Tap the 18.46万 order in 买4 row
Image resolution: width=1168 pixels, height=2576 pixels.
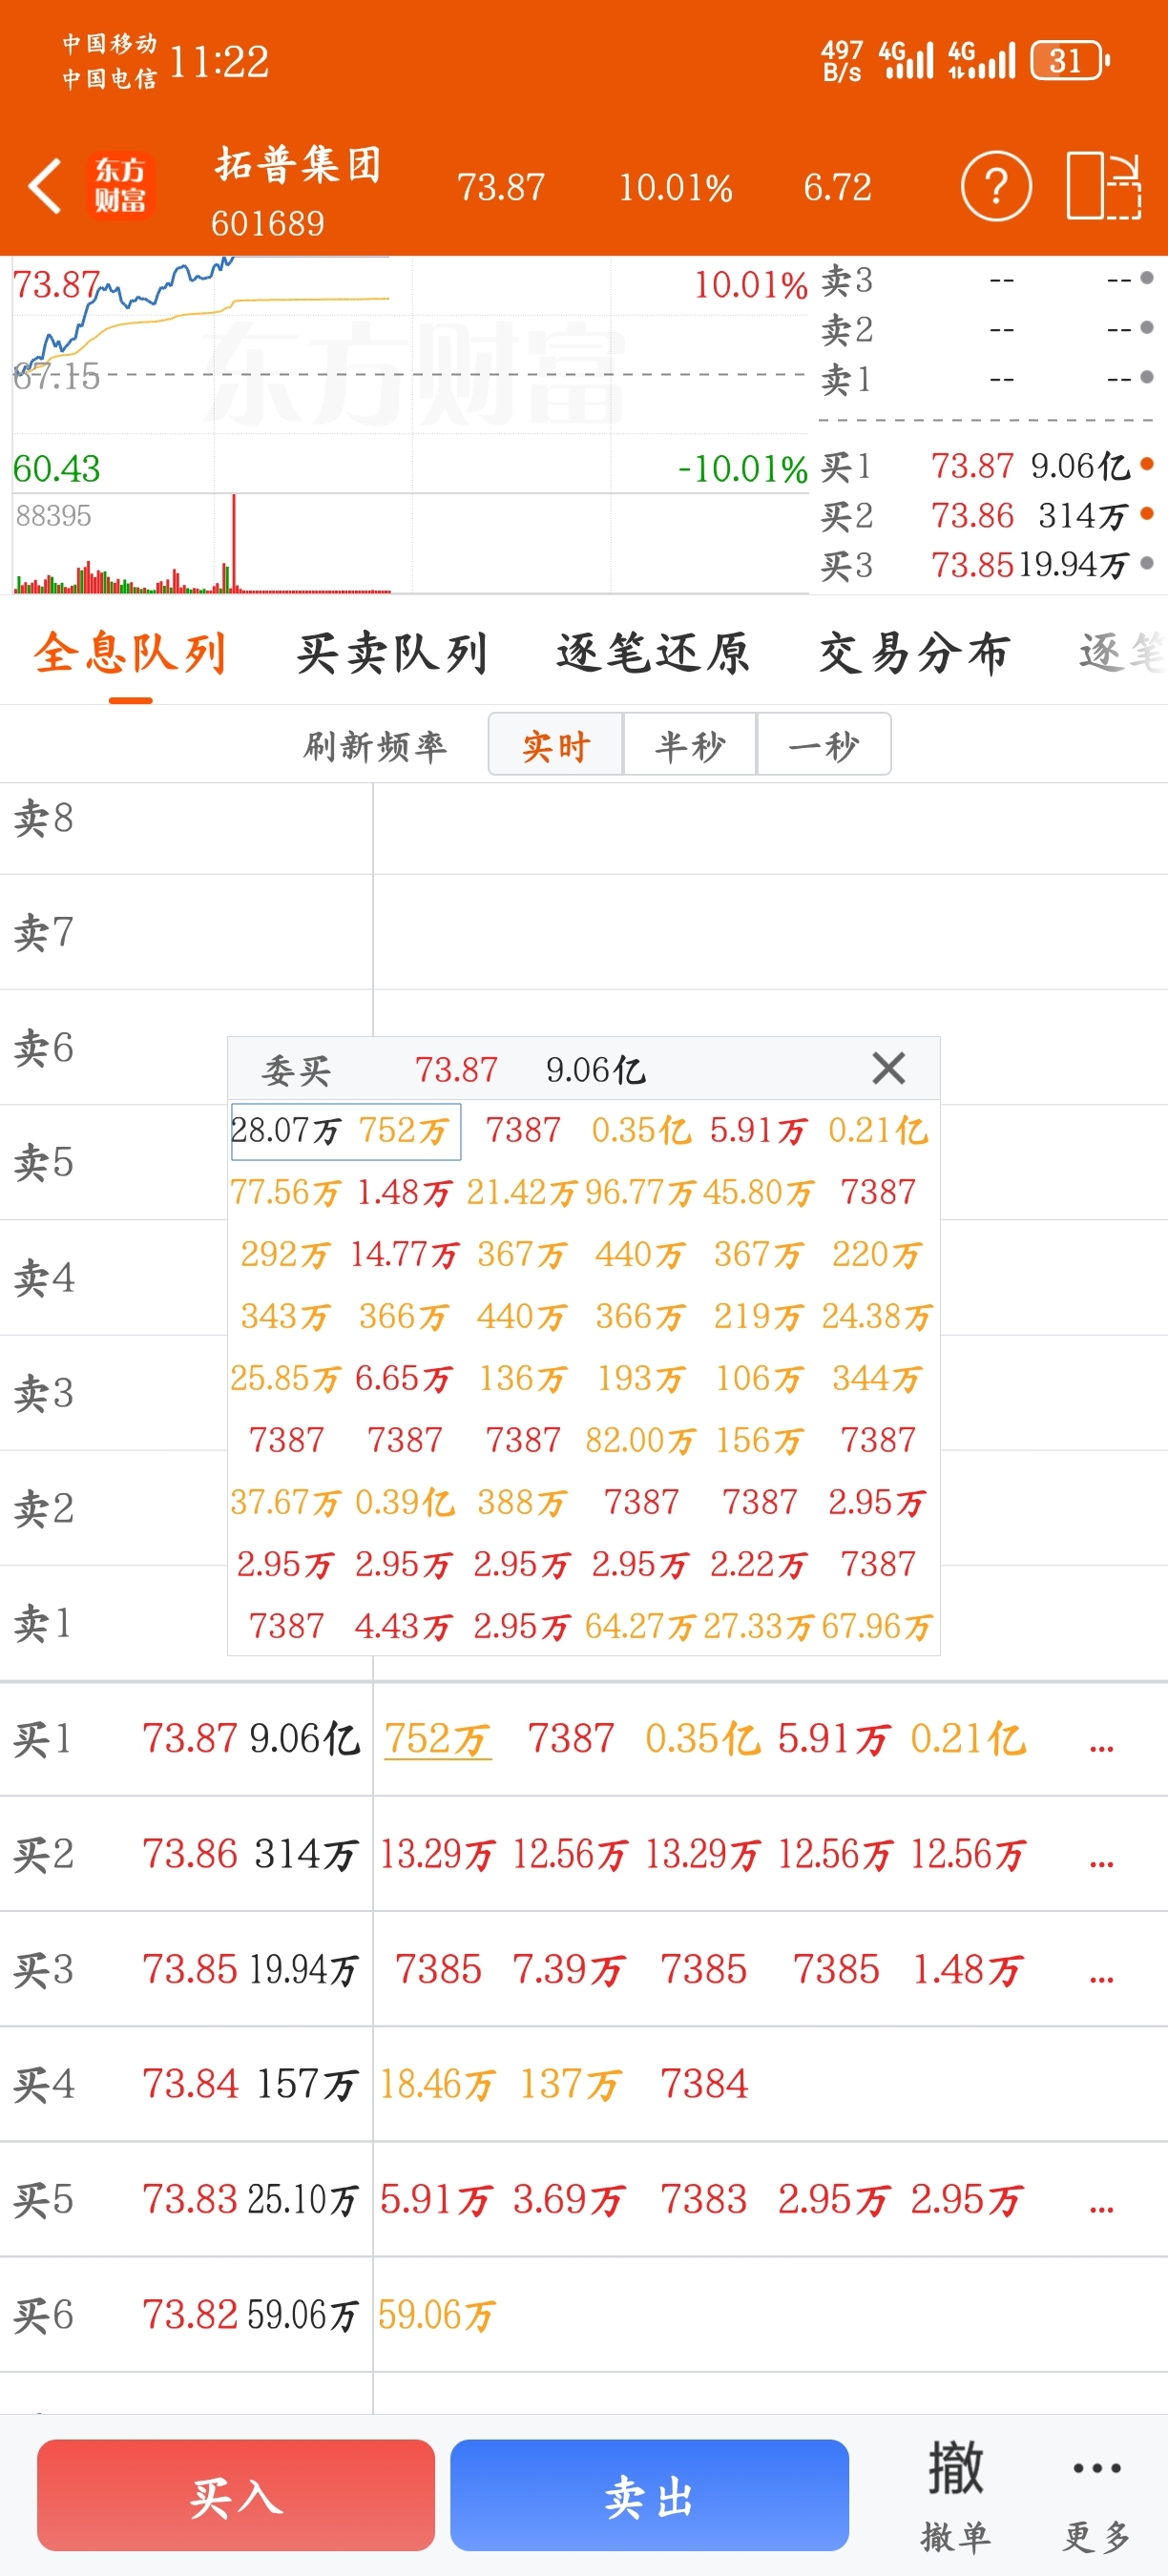click(437, 2085)
